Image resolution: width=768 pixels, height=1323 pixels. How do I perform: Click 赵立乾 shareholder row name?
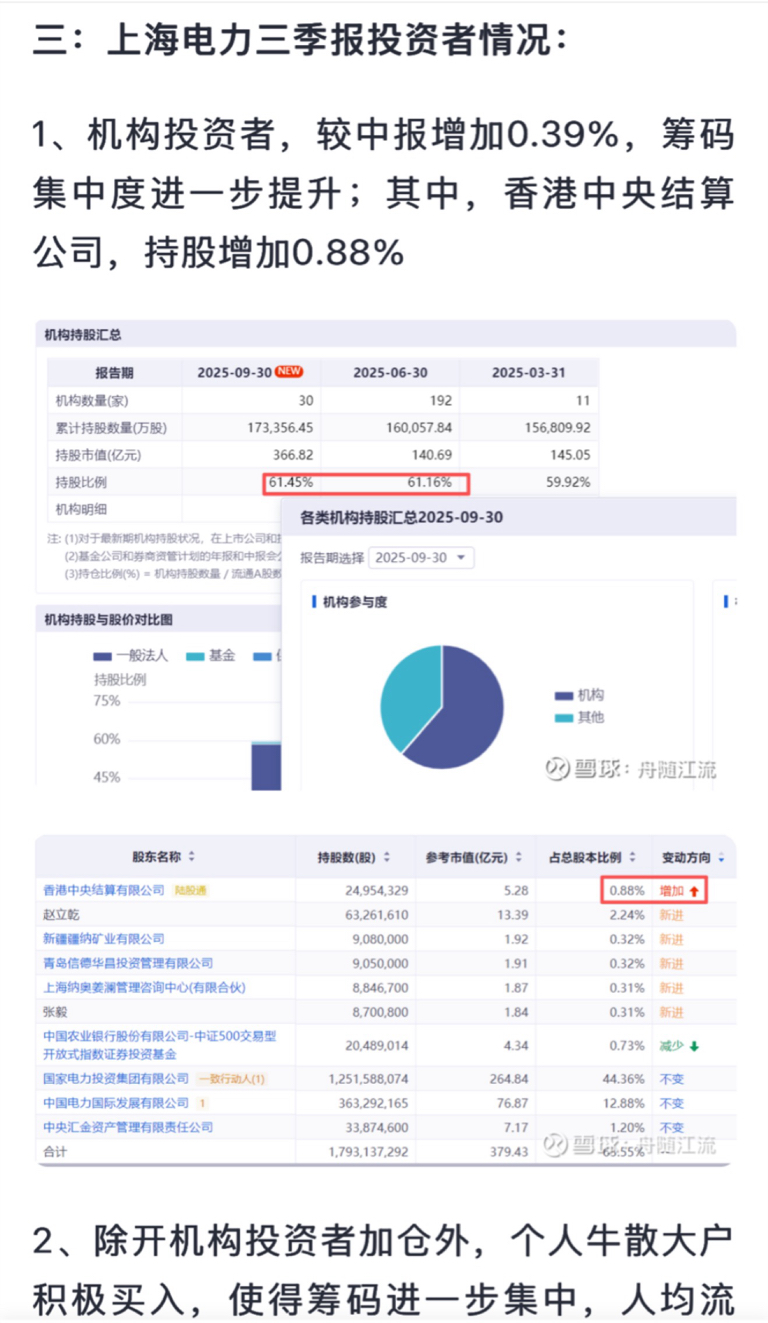pos(61,915)
